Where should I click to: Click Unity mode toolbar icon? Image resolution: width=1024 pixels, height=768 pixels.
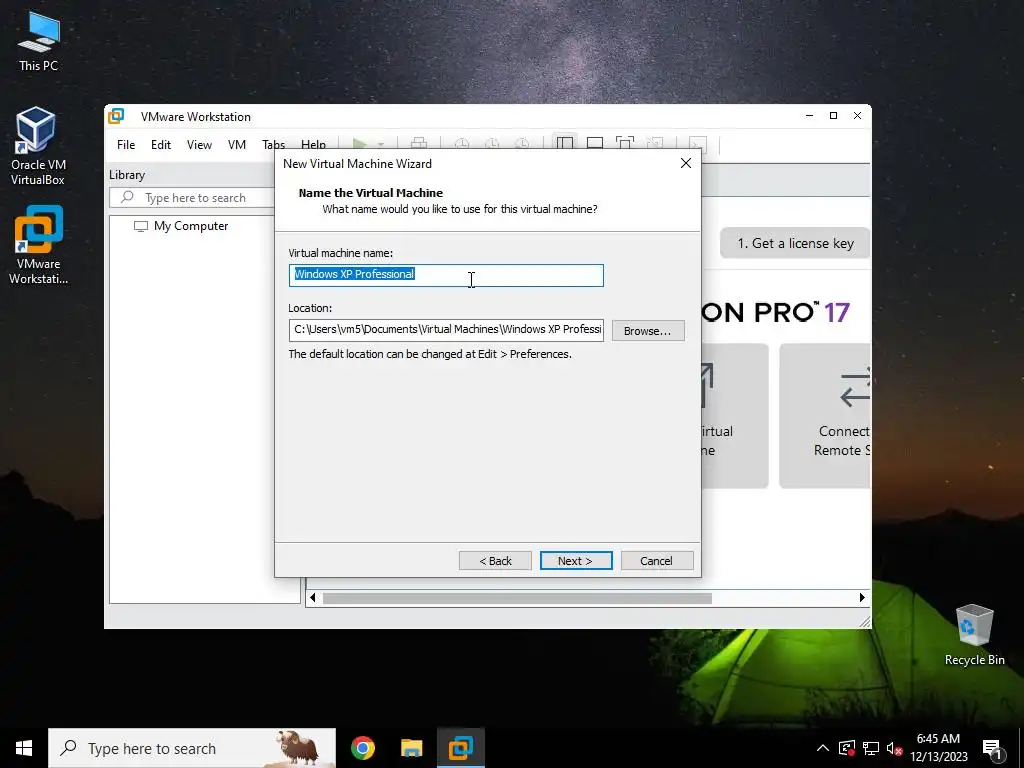pyautogui.click(x=655, y=144)
